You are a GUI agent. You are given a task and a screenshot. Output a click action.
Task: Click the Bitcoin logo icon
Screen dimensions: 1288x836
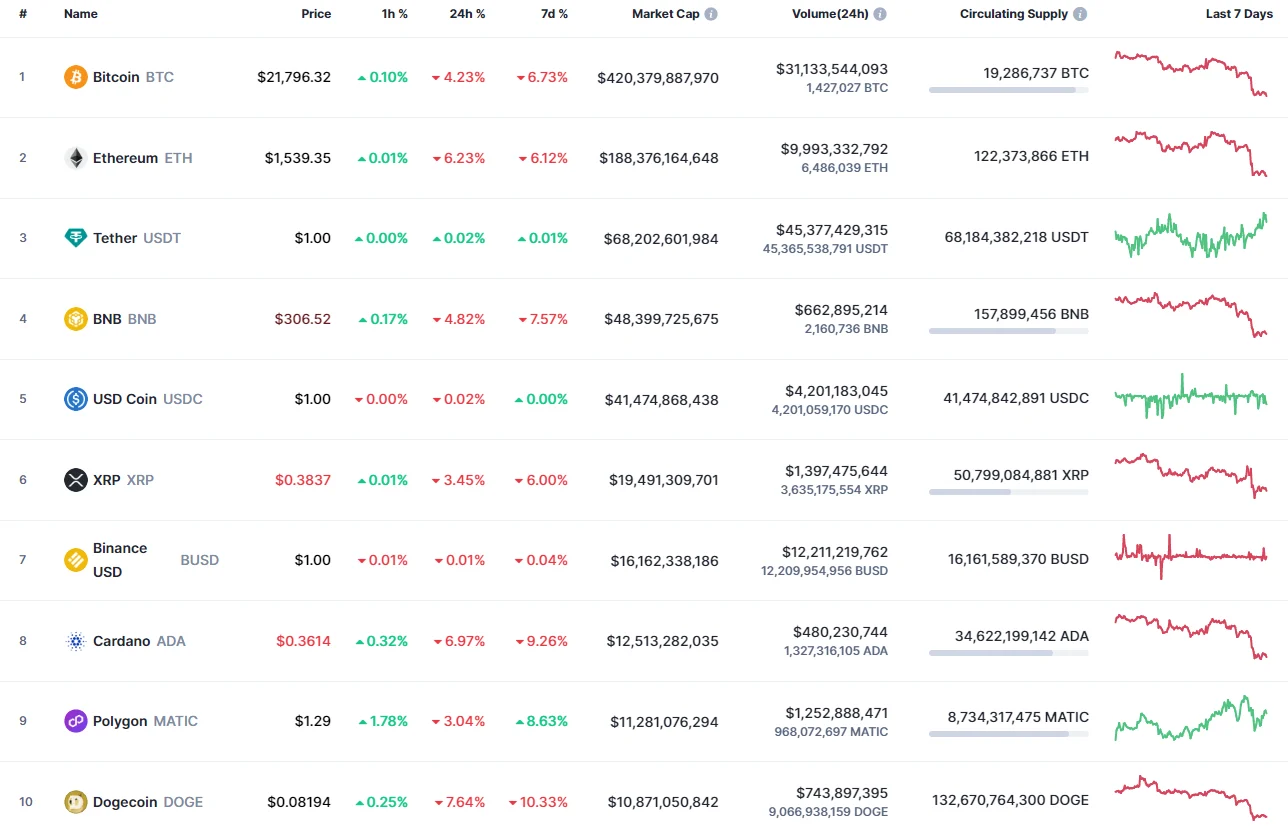pyautogui.click(x=75, y=76)
